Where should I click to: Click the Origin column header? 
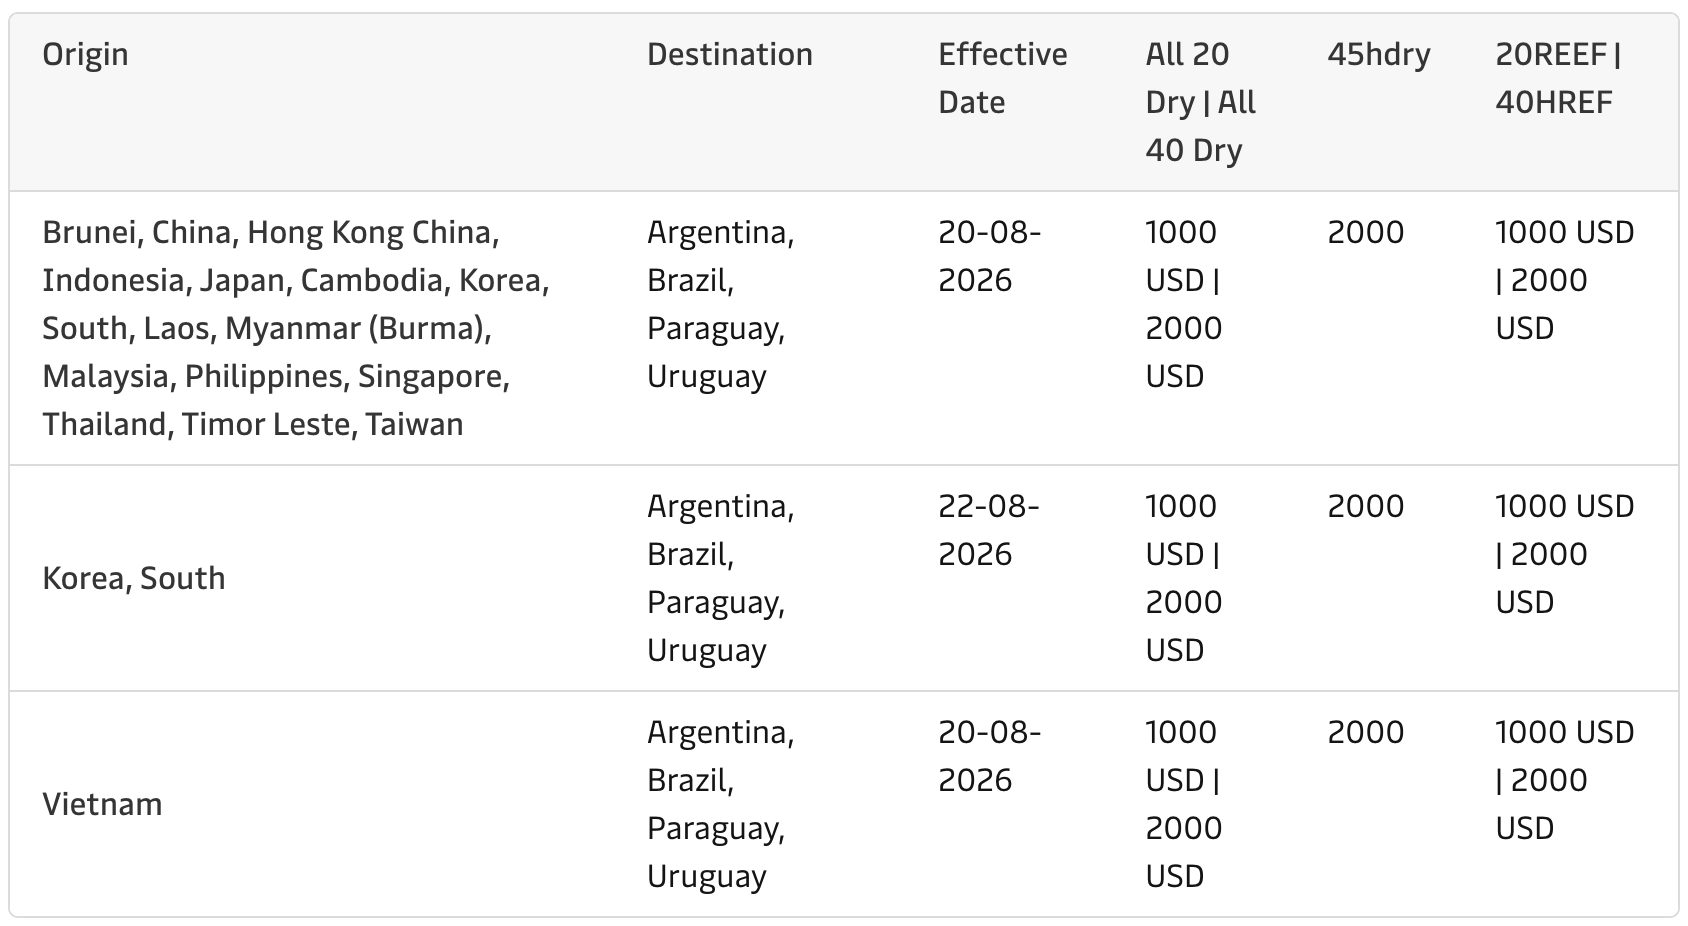point(85,54)
